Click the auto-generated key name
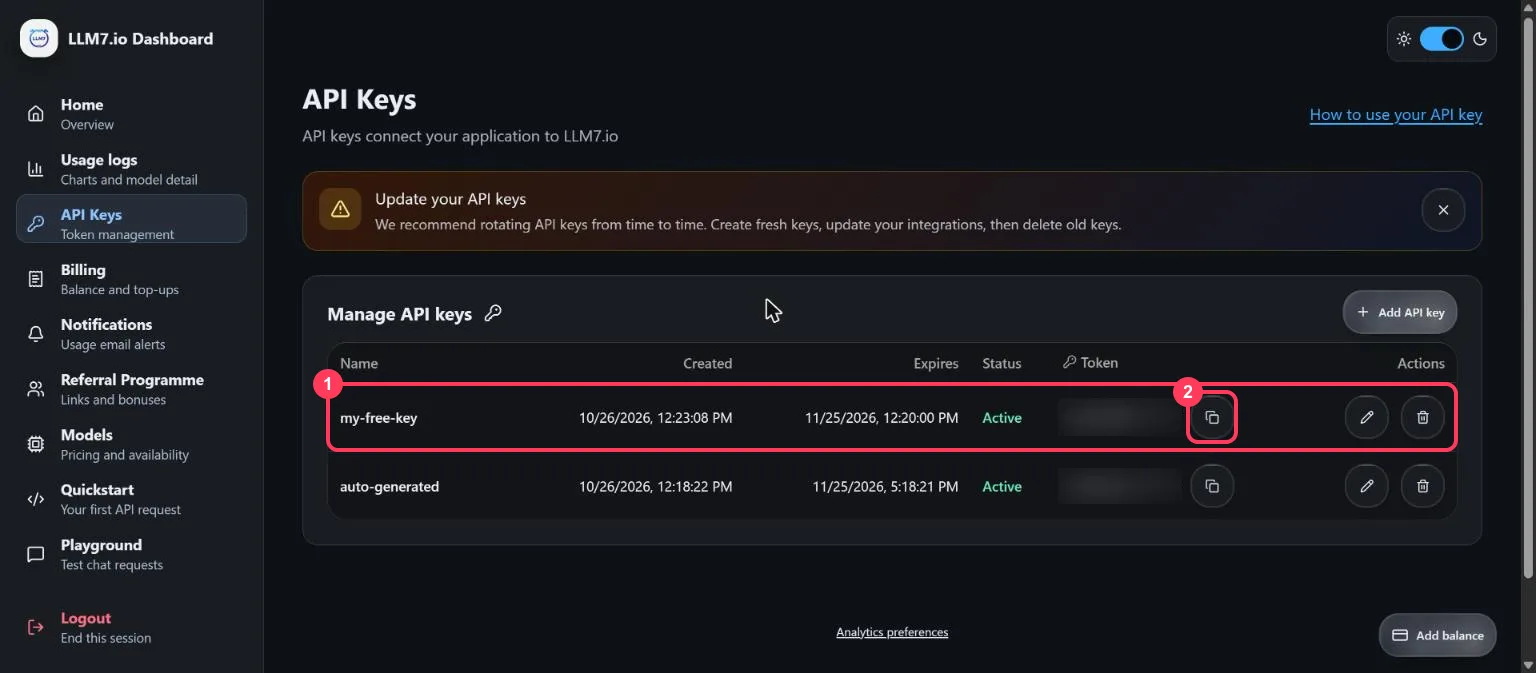 pos(389,487)
